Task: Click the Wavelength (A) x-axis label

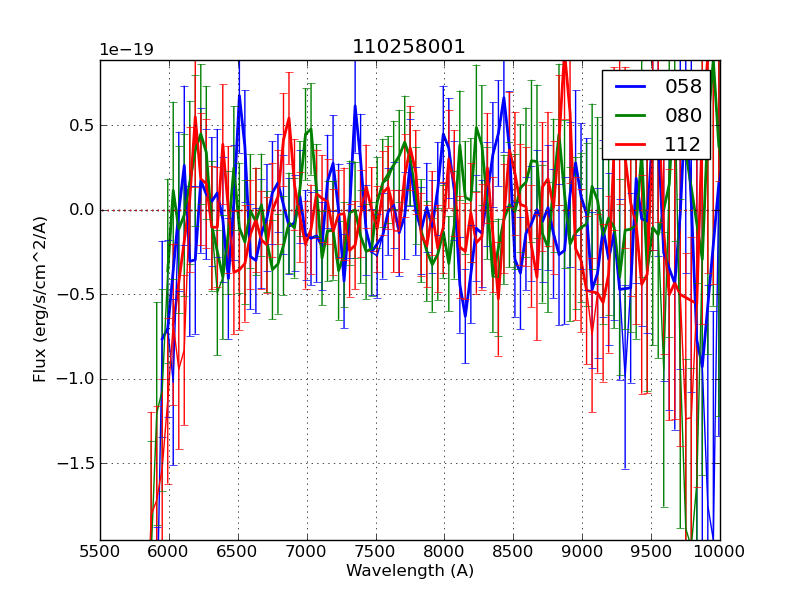Action: coord(410,571)
